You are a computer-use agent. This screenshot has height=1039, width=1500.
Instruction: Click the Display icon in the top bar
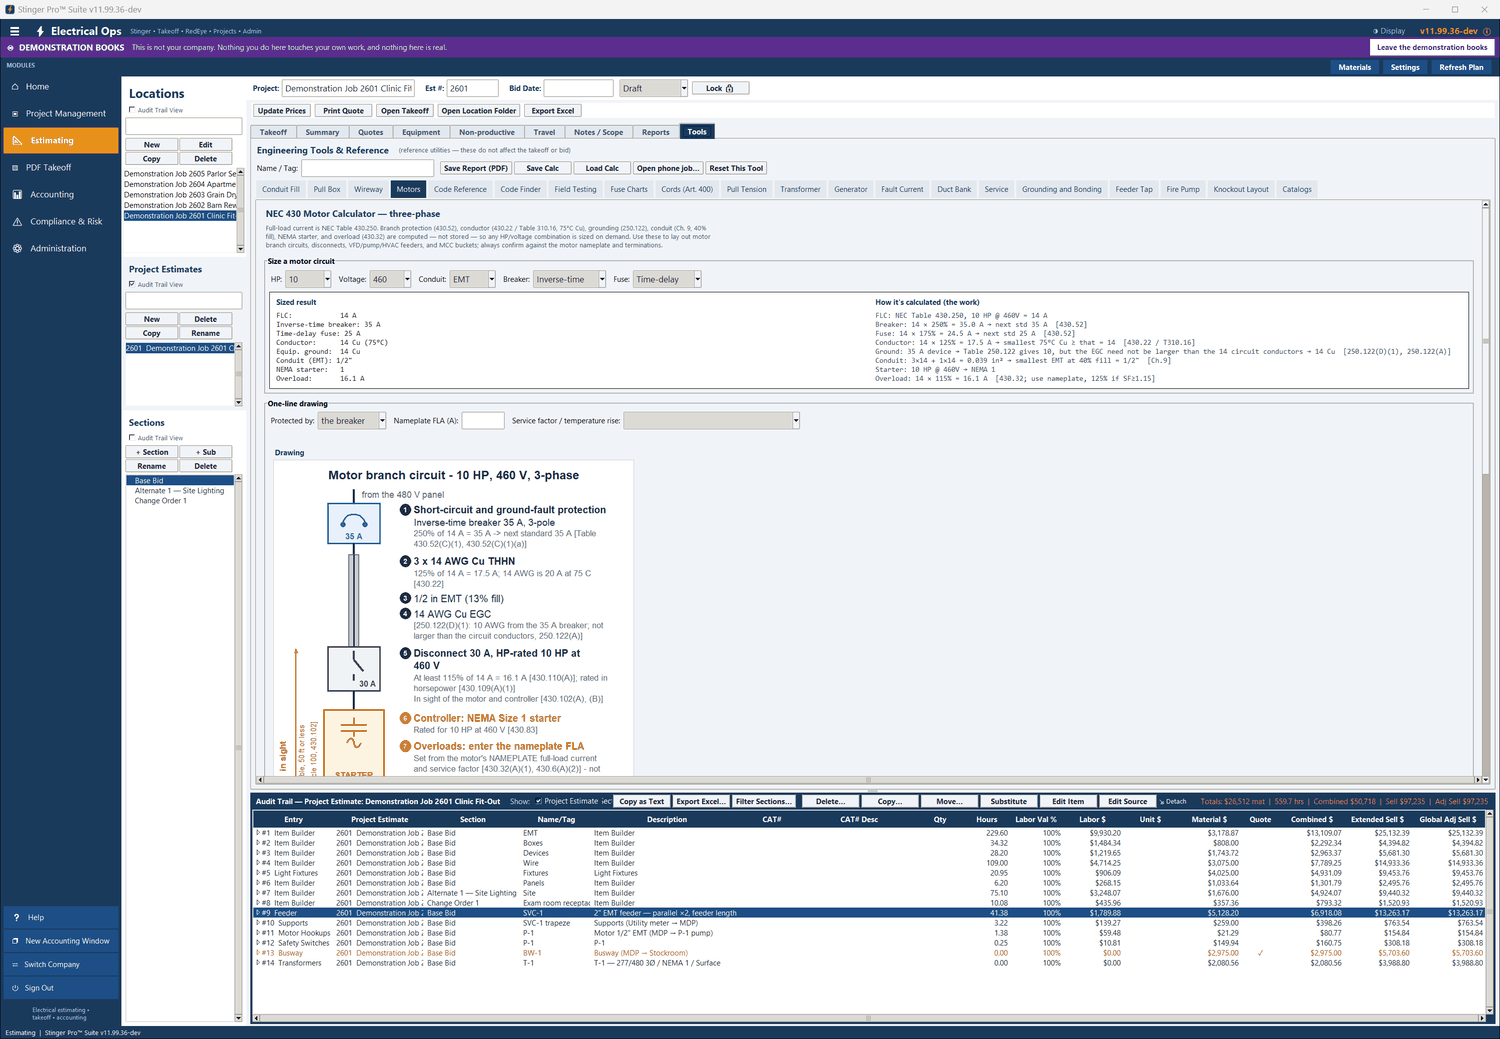coord(1376,31)
